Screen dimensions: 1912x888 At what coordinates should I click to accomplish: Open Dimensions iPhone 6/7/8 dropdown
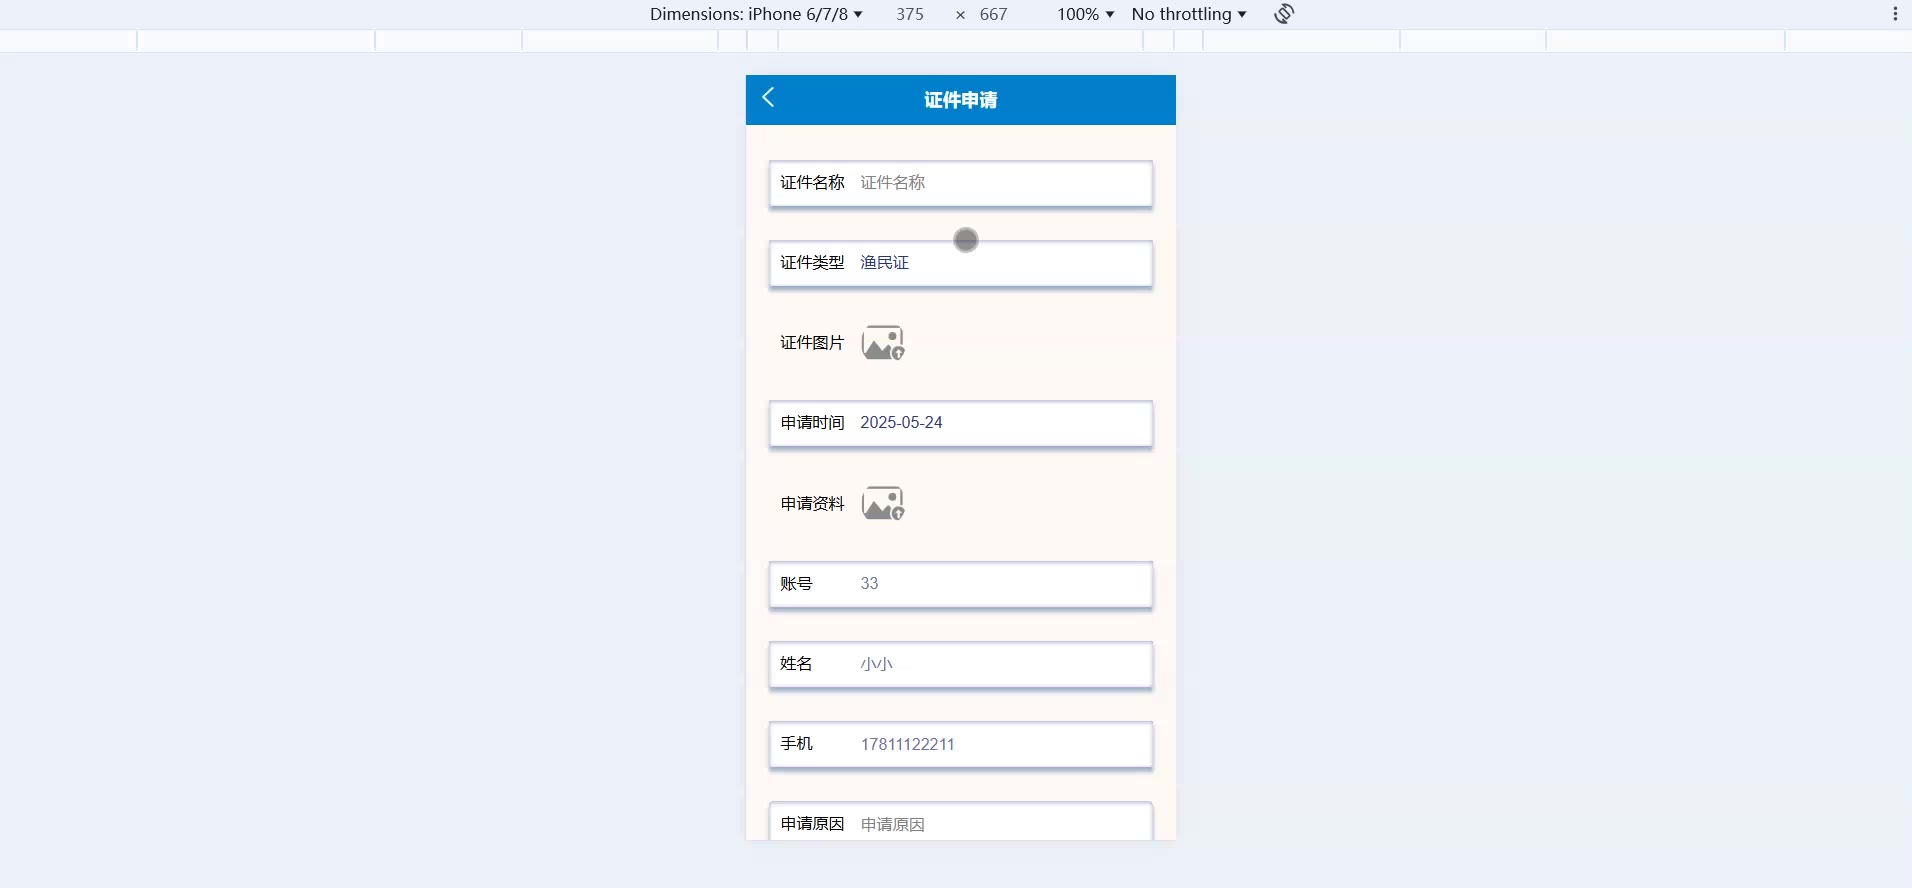(756, 14)
